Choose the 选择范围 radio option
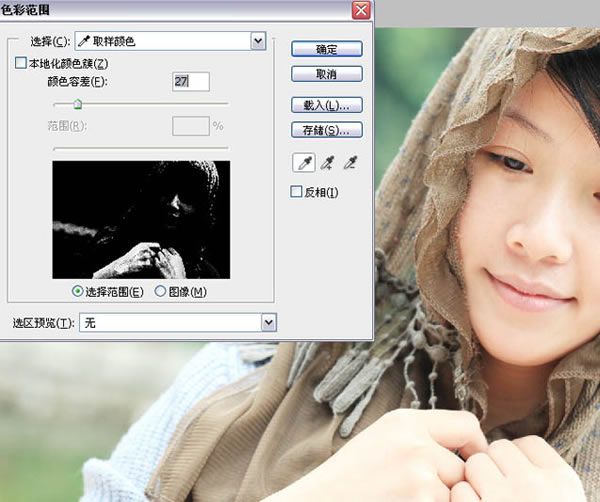This screenshot has width=600, height=502. click(77, 292)
